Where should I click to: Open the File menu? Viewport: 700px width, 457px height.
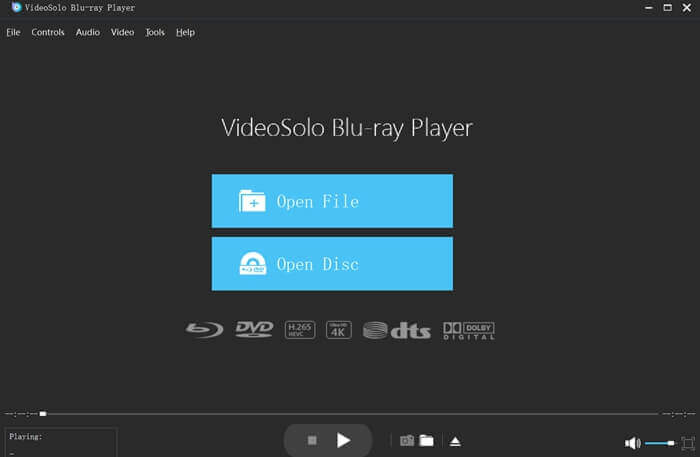13,32
